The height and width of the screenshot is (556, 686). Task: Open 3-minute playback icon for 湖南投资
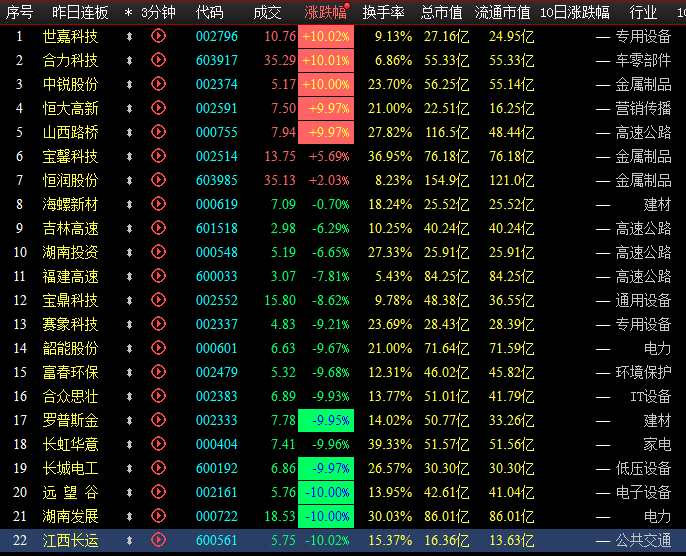pyautogui.click(x=158, y=252)
